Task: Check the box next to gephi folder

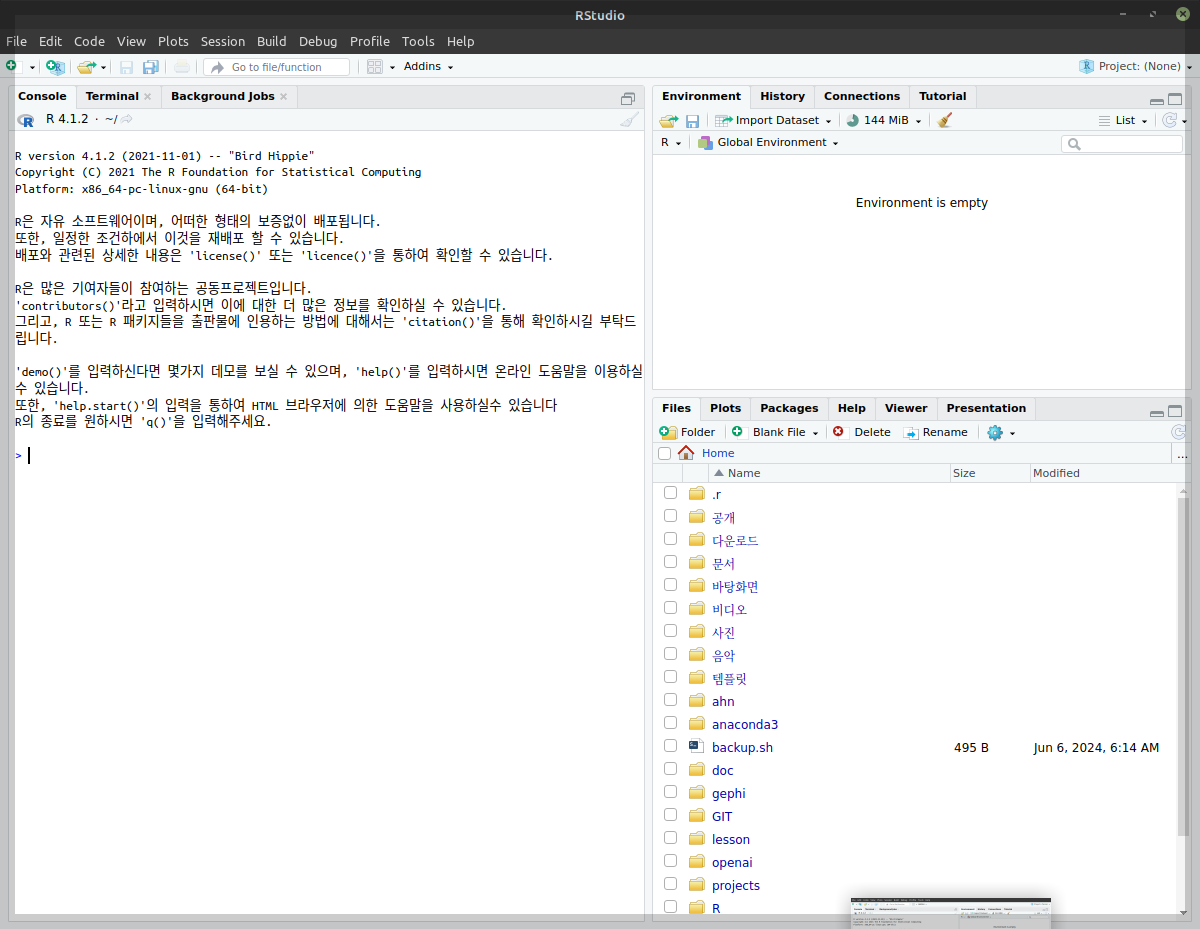Action: [x=670, y=792]
